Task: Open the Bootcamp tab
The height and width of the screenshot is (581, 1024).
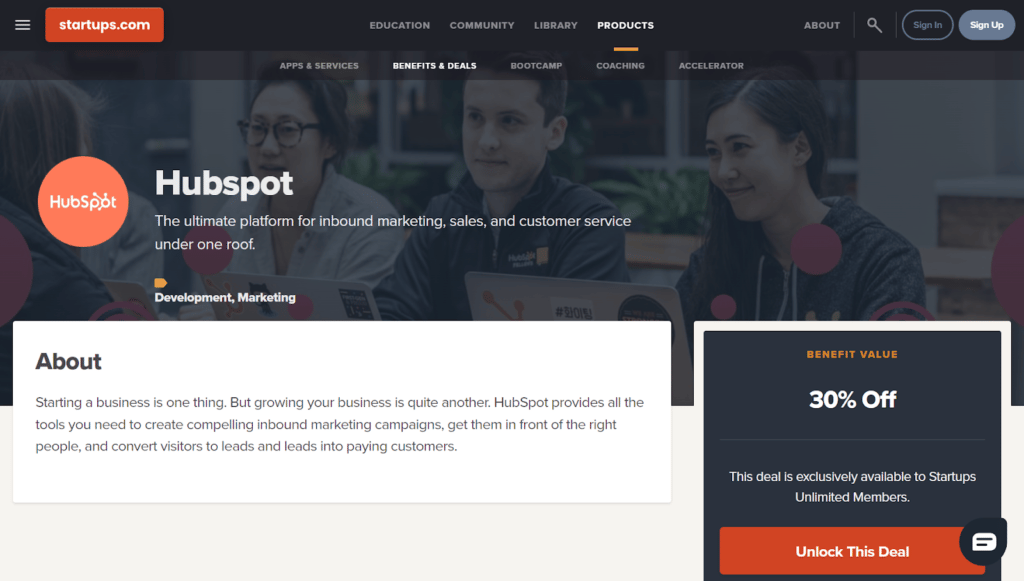Action: point(536,66)
